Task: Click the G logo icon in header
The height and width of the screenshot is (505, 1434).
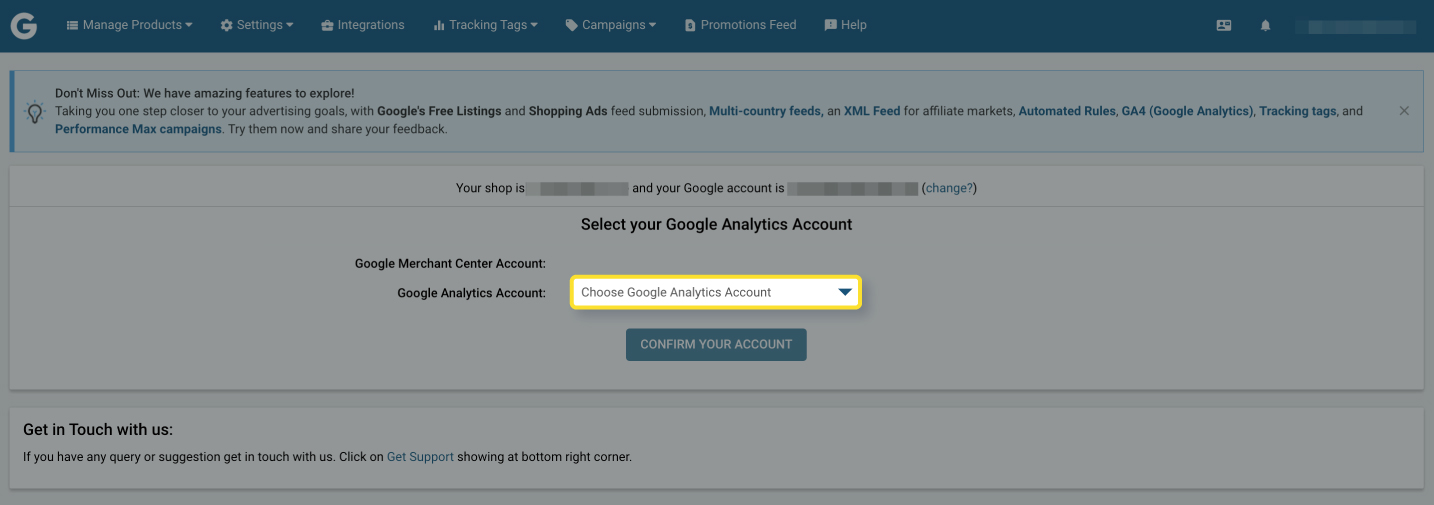Action: point(24,26)
